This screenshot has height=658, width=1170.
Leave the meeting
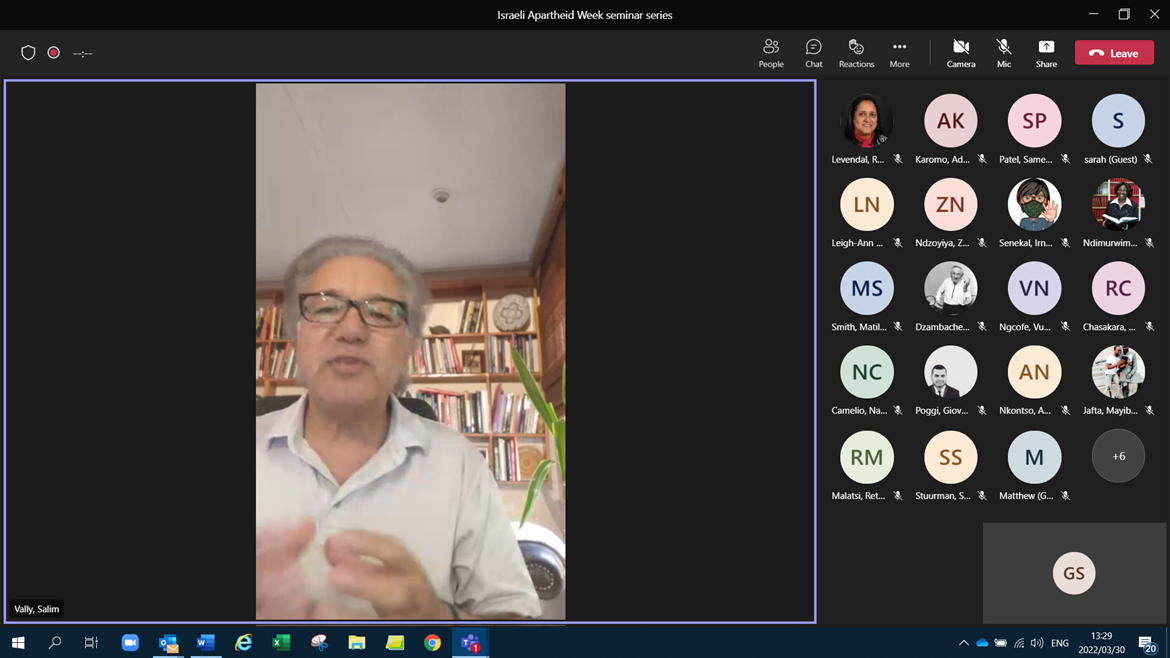(x=1114, y=53)
